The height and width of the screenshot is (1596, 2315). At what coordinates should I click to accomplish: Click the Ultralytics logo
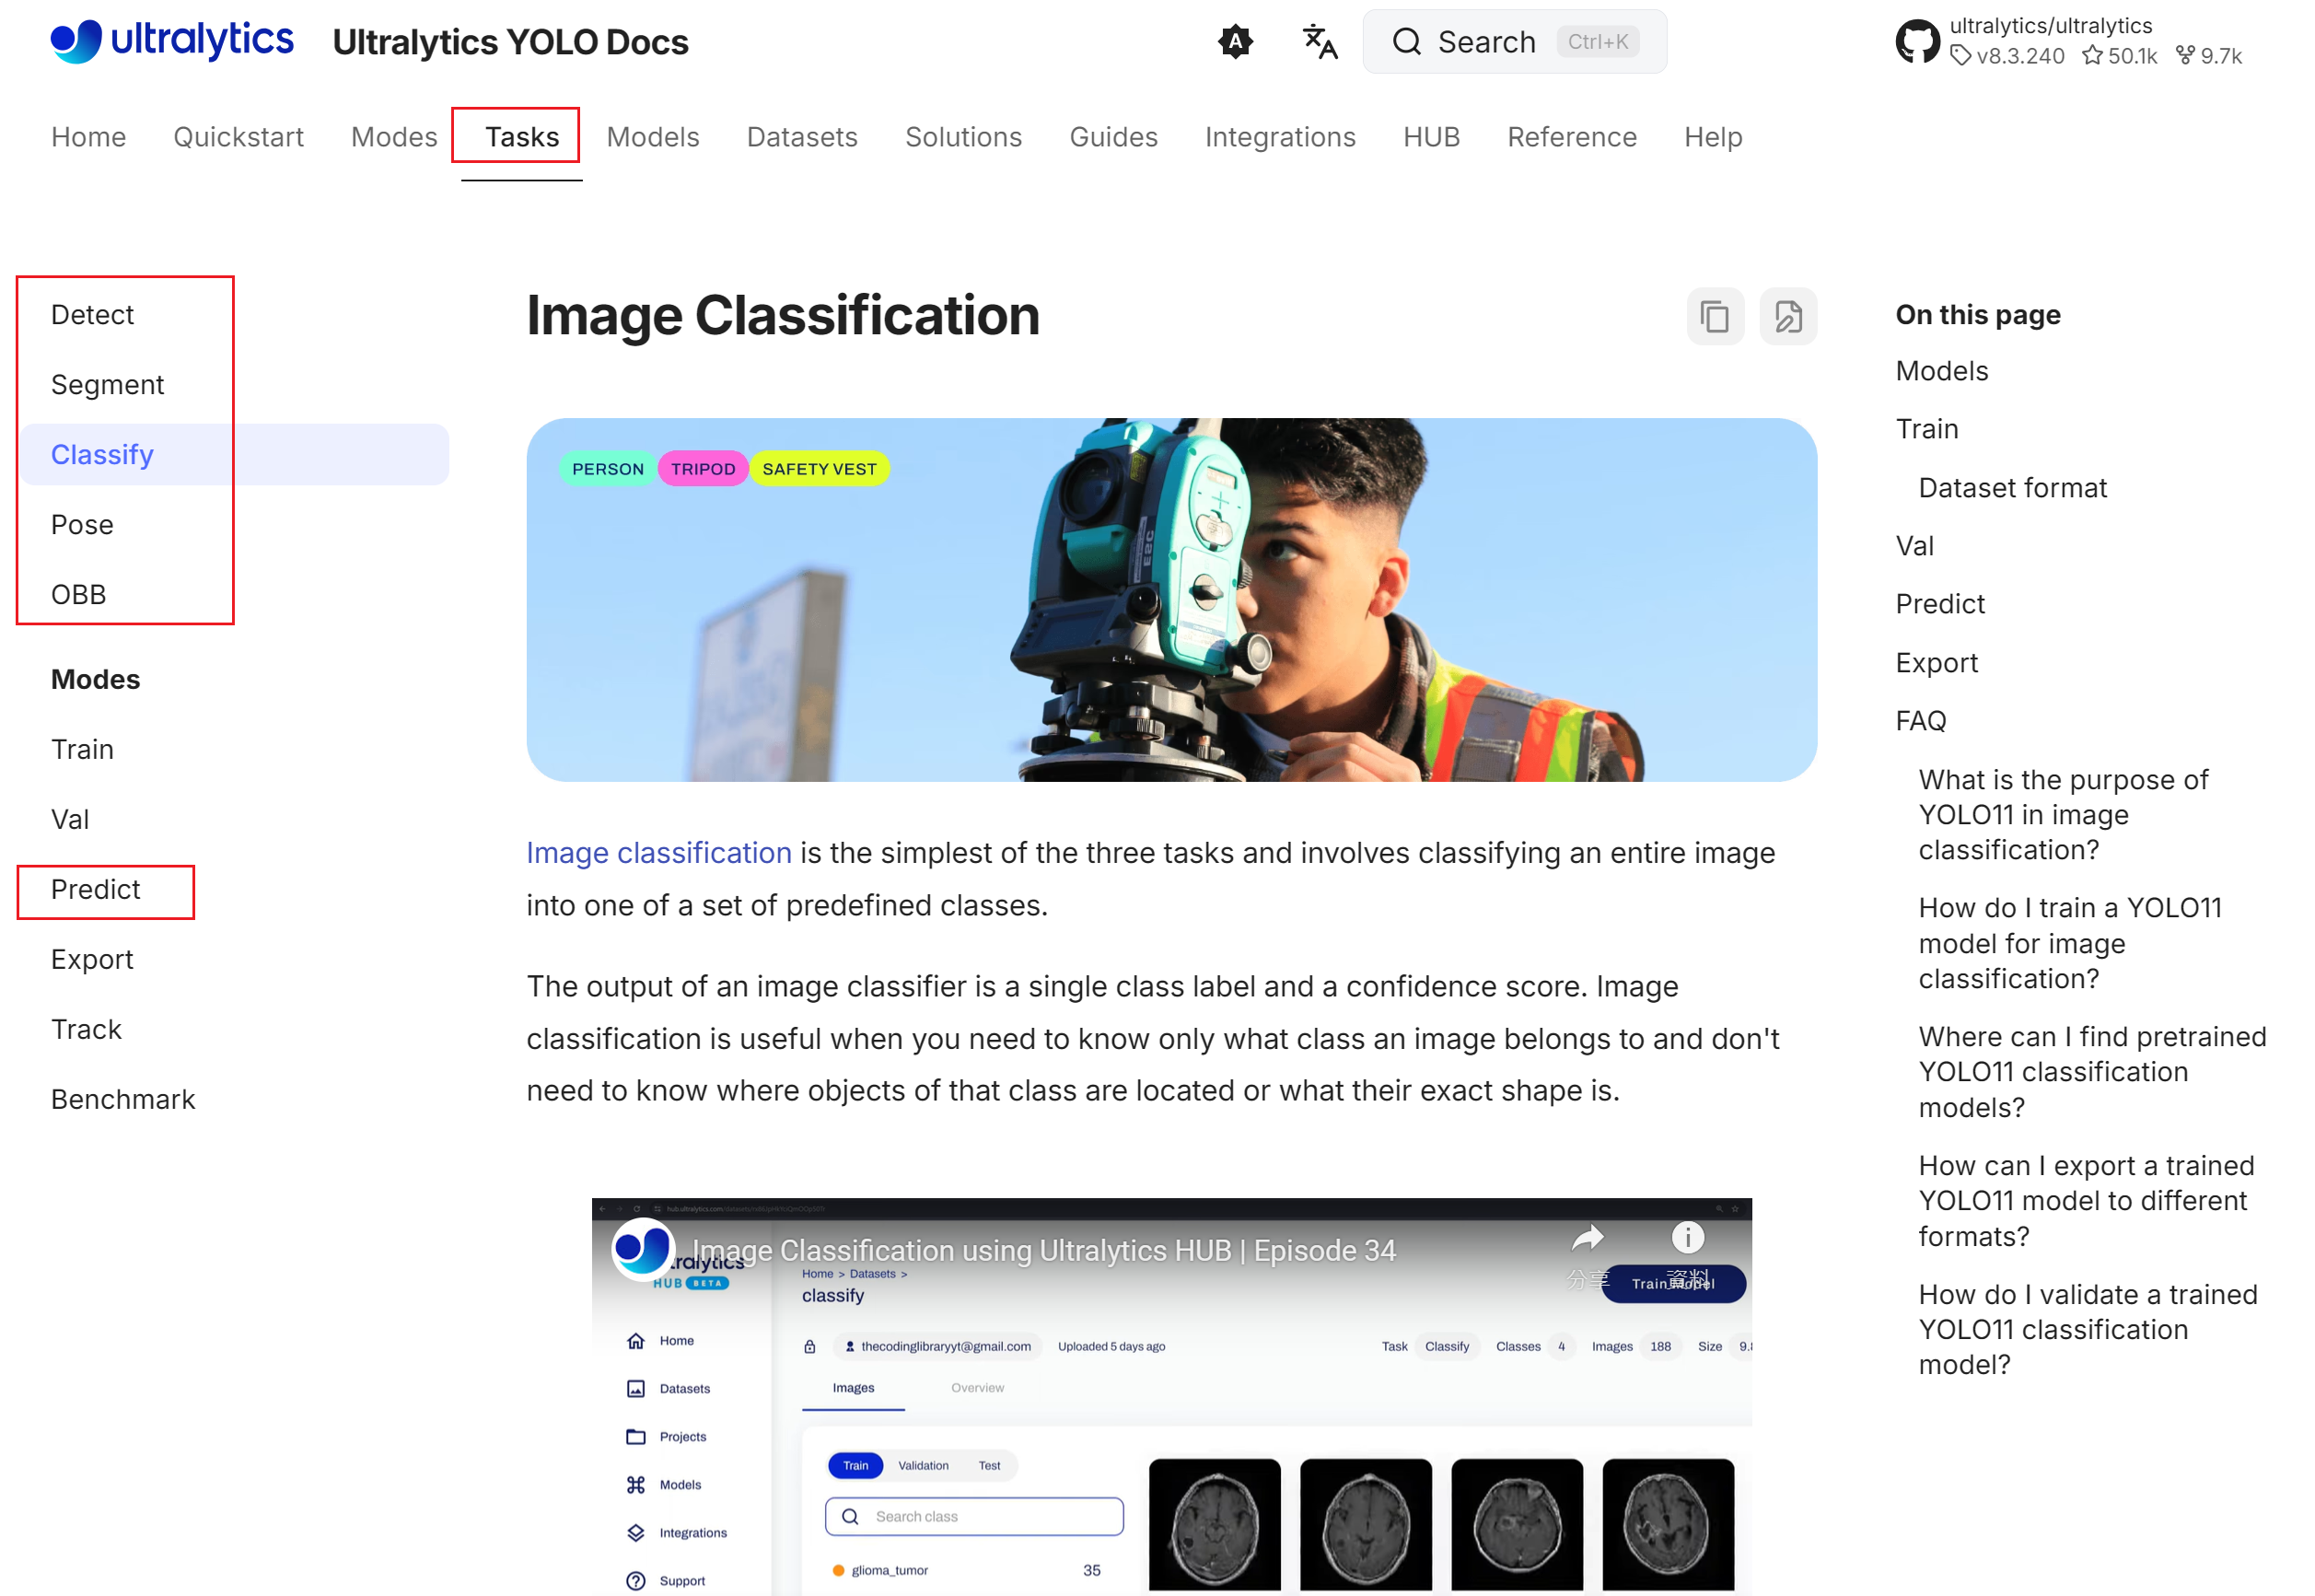[172, 41]
